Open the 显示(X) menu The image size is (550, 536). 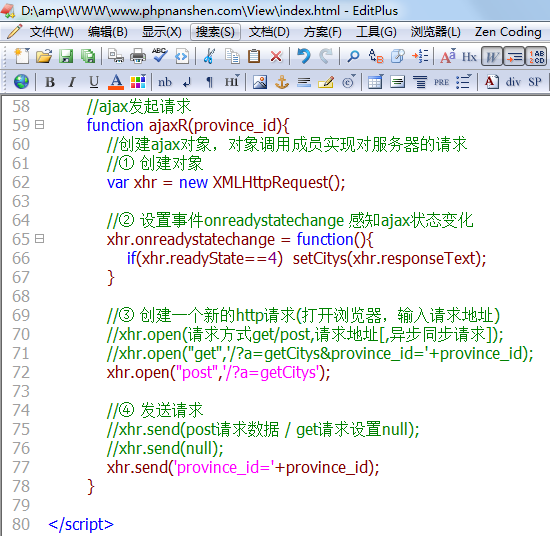(x=162, y=32)
